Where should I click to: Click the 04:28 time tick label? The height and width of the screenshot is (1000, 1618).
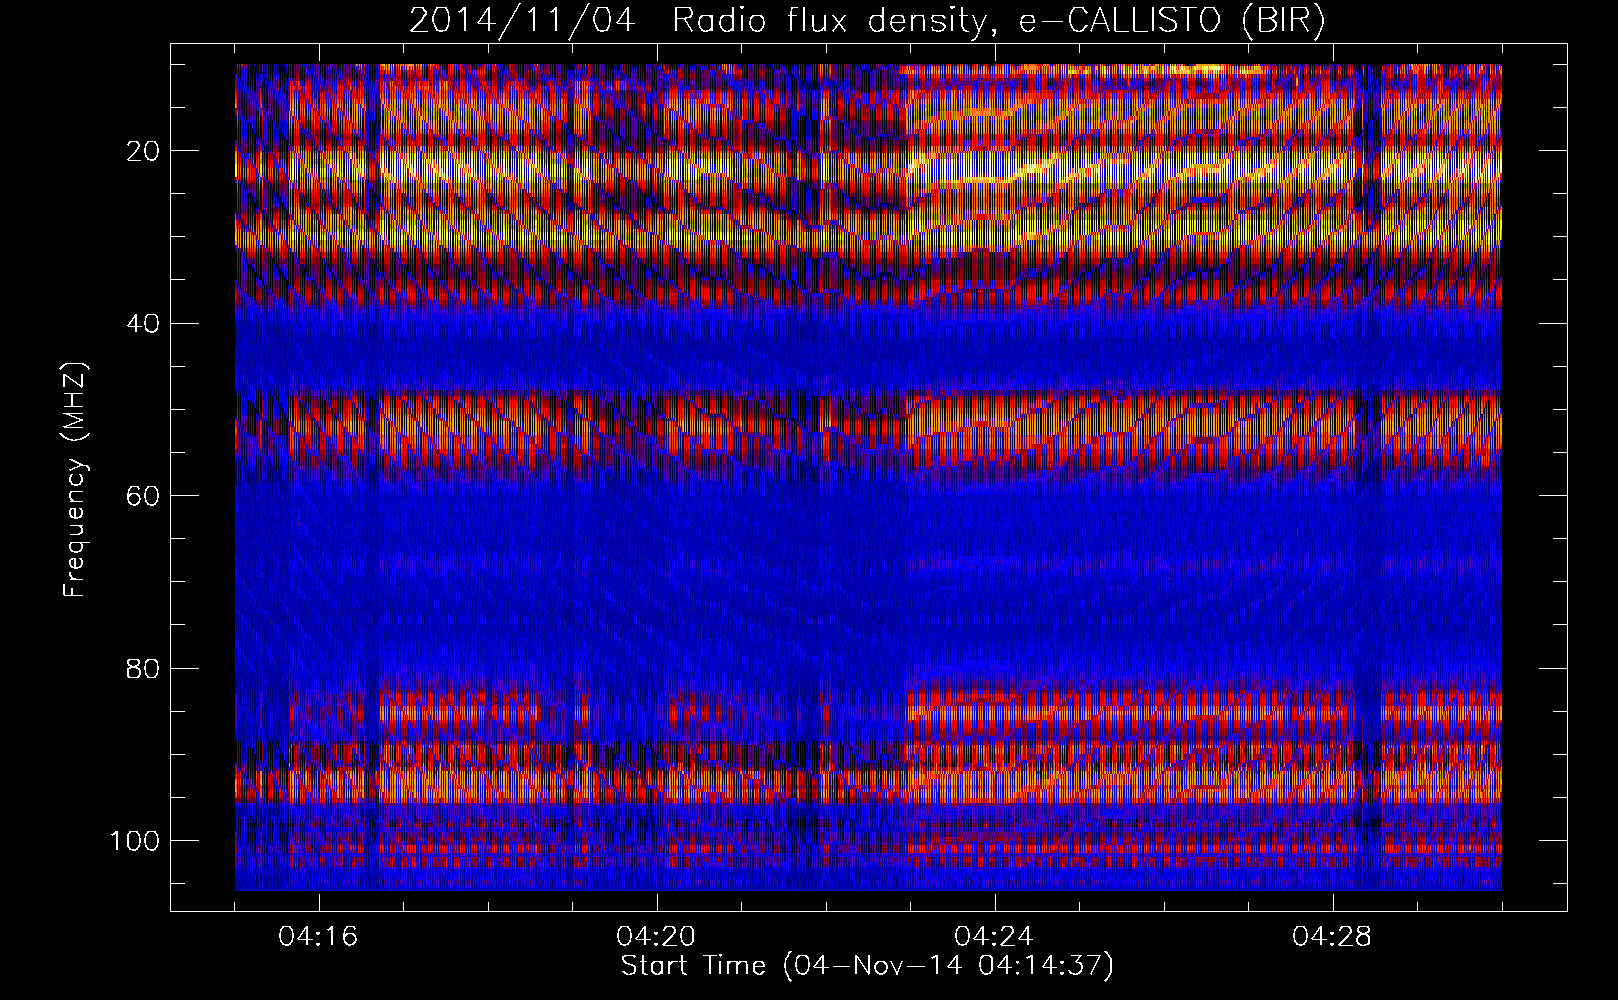coord(1333,937)
